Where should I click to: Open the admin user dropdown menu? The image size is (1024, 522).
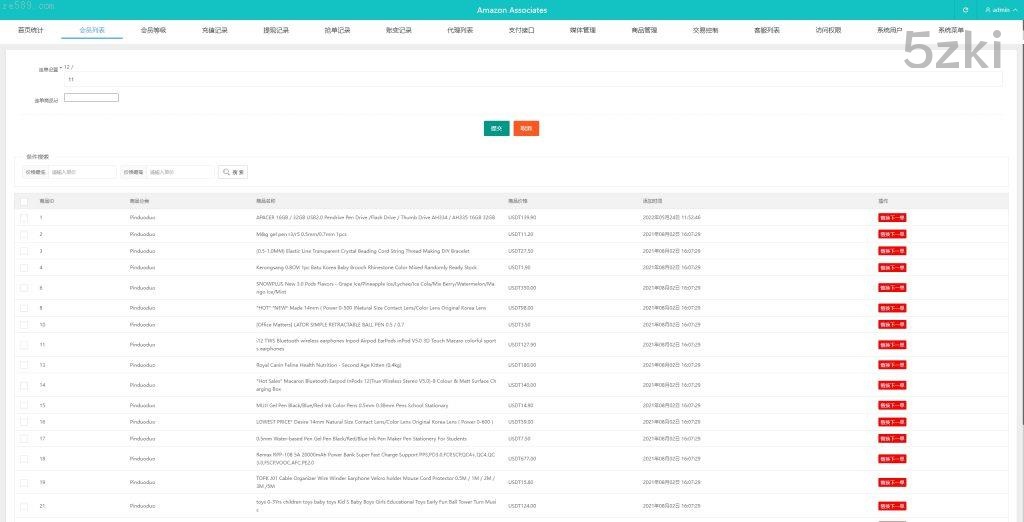(1000, 10)
